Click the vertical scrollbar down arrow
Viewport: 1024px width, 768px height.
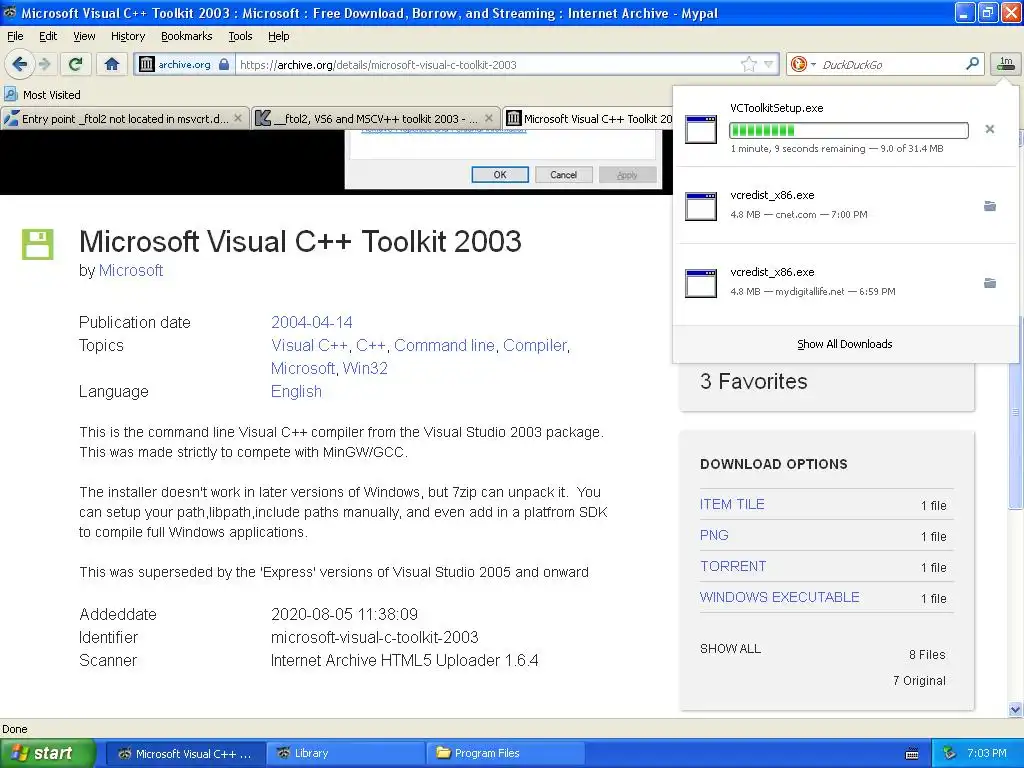click(x=1016, y=709)
